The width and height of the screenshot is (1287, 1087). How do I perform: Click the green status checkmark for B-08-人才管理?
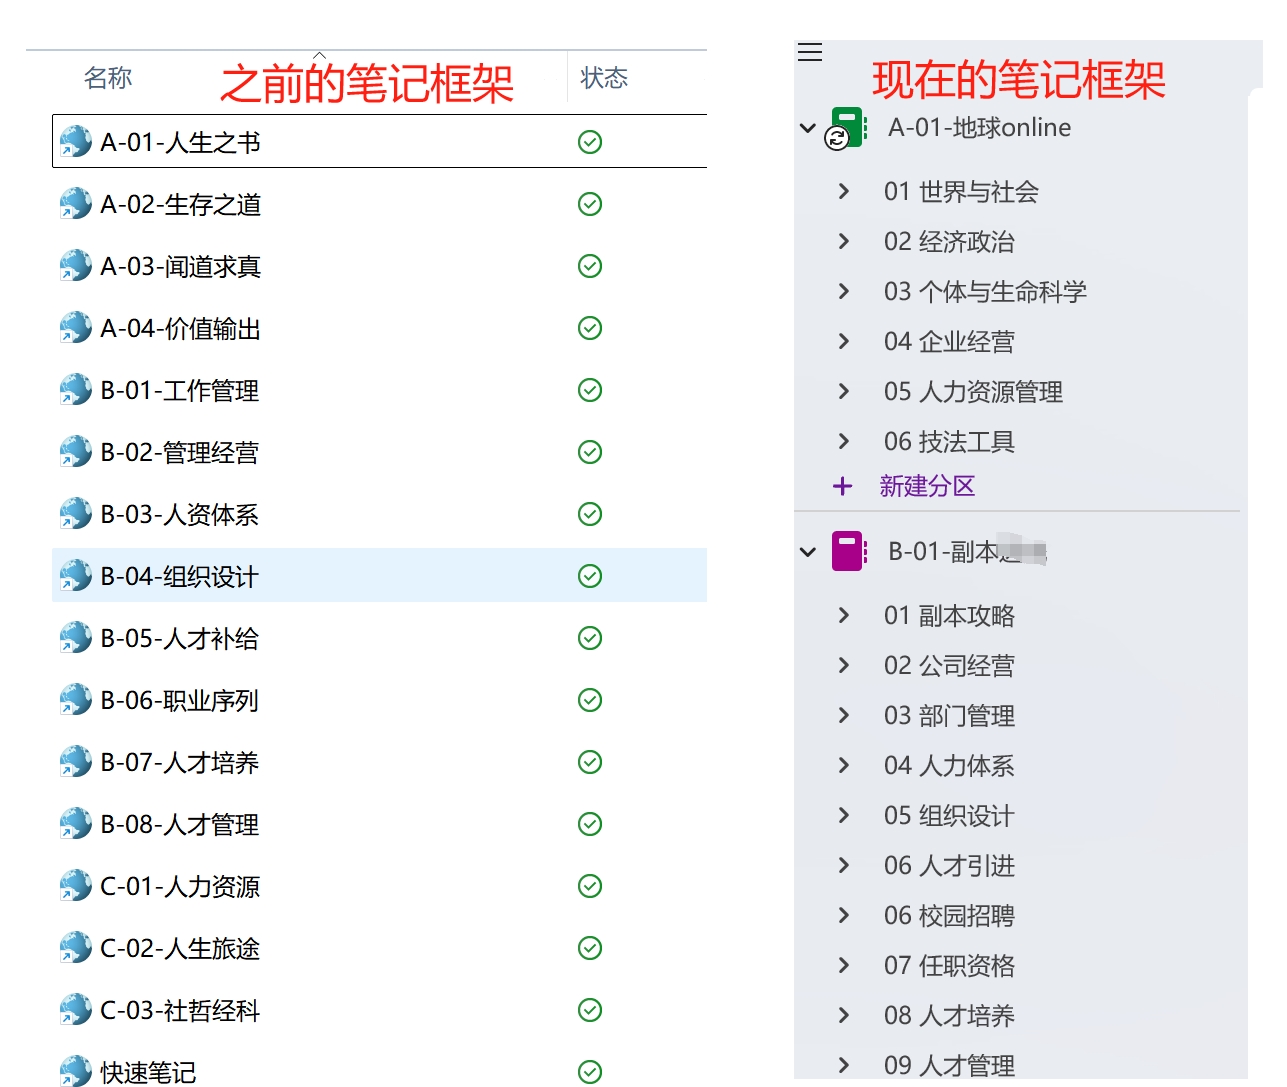590,824
